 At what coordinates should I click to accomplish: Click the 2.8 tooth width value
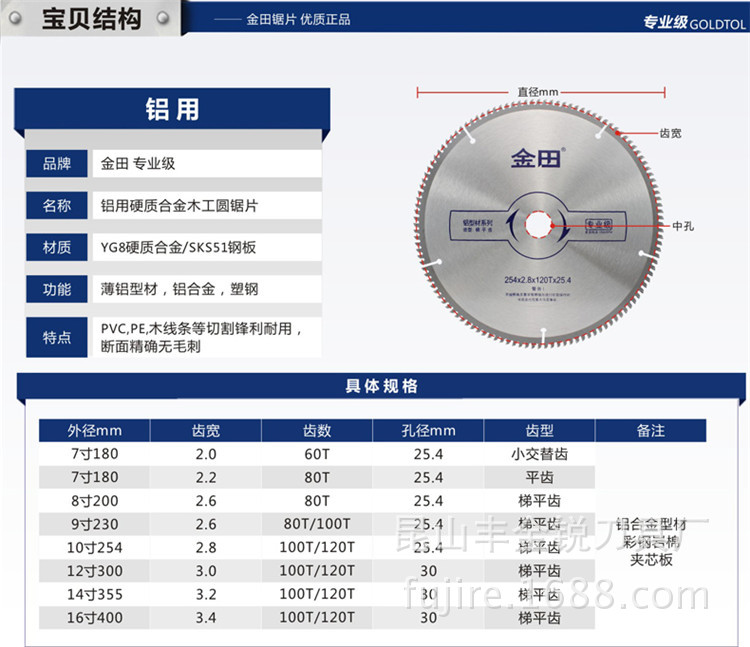point(206,548)
